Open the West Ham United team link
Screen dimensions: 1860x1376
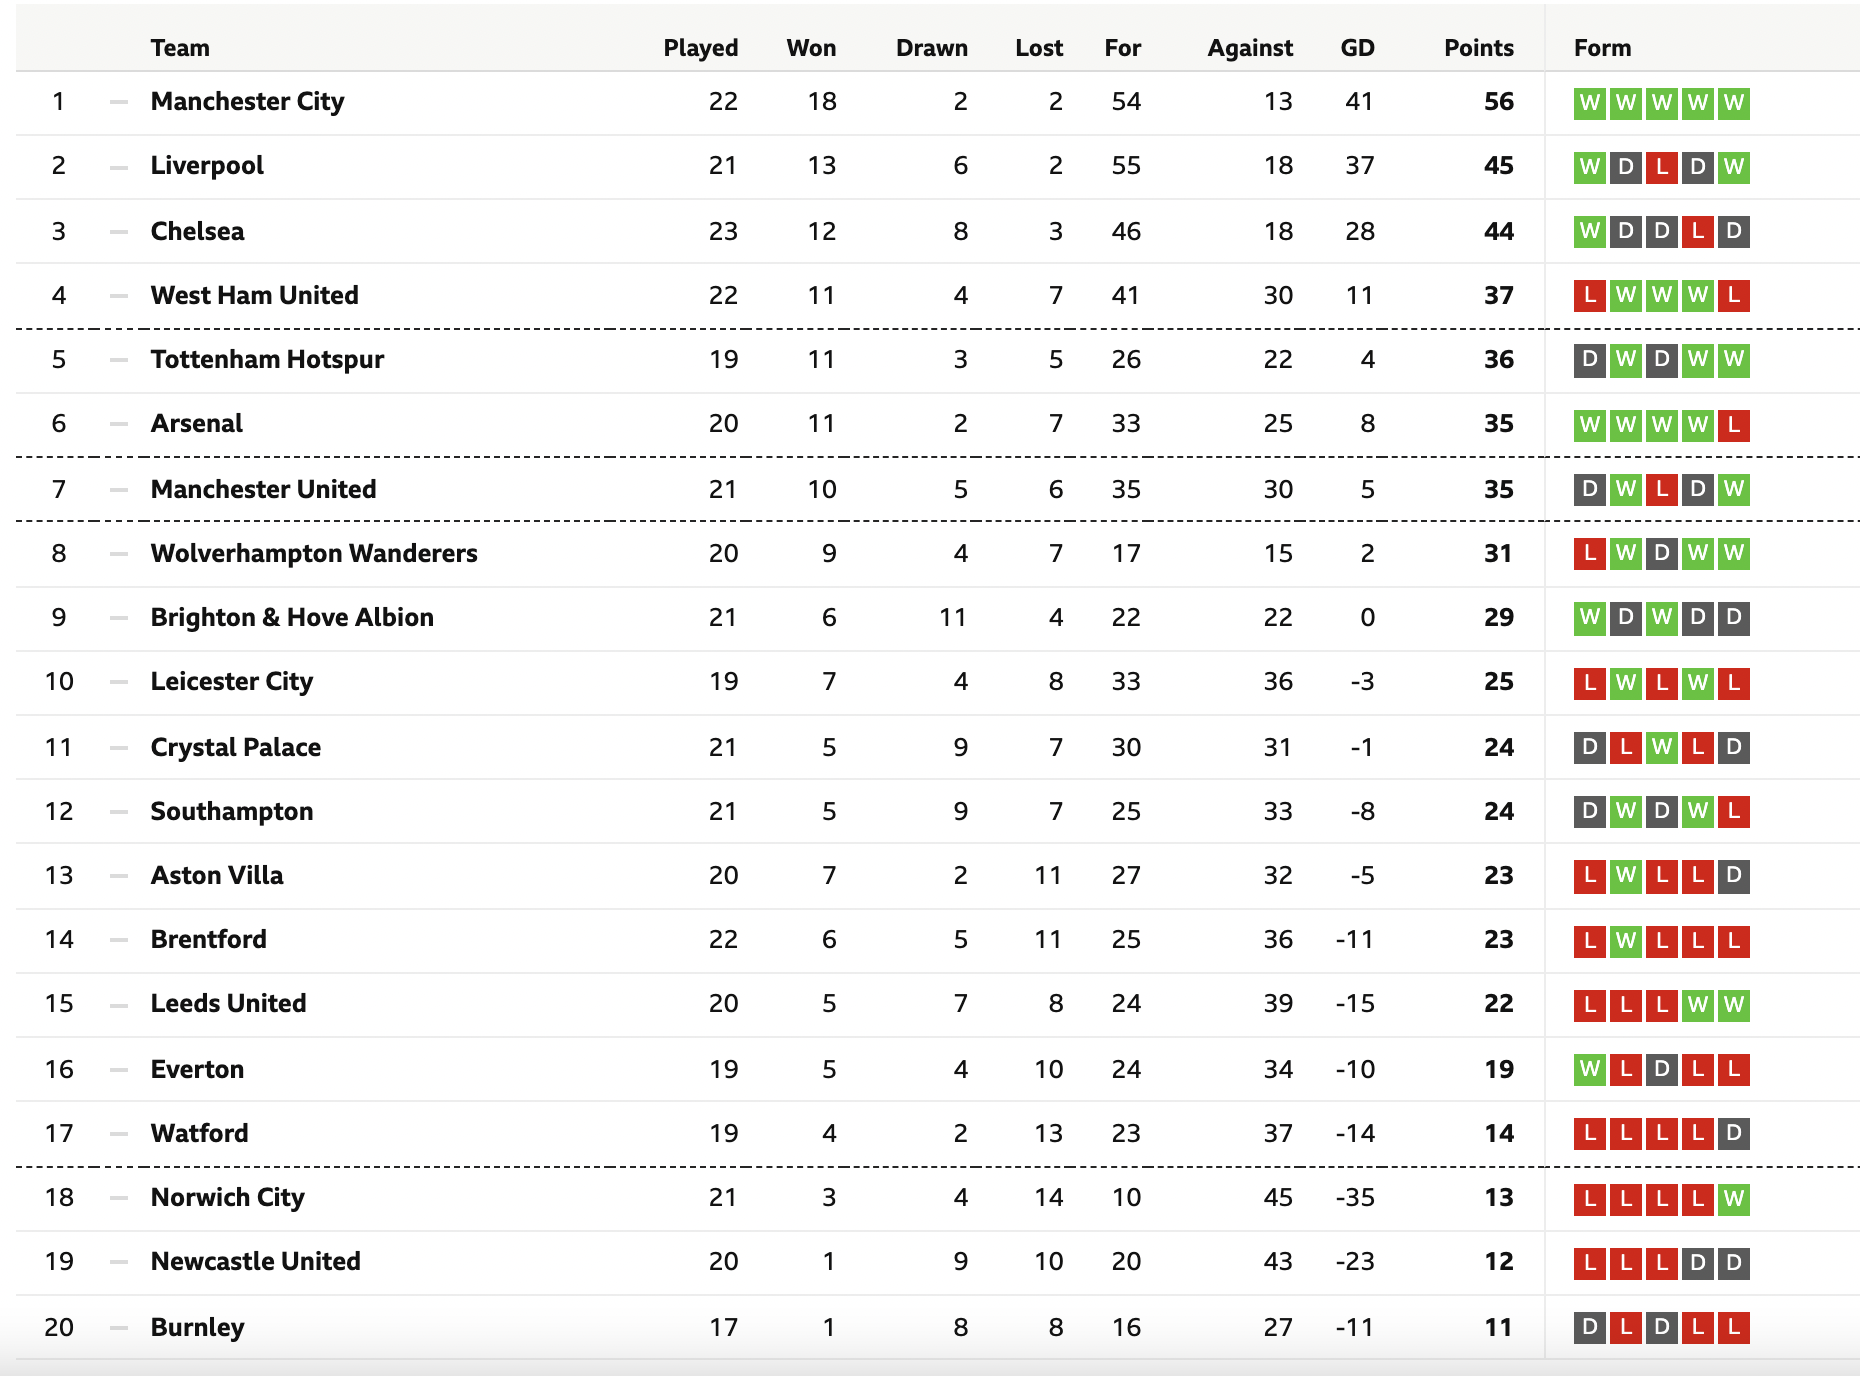pos(254,295)
